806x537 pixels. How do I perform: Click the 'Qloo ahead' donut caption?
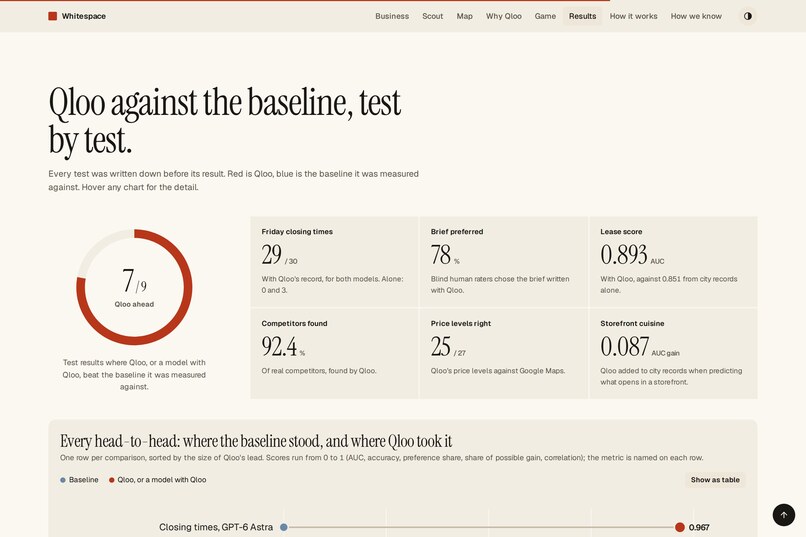coord(134,304)
